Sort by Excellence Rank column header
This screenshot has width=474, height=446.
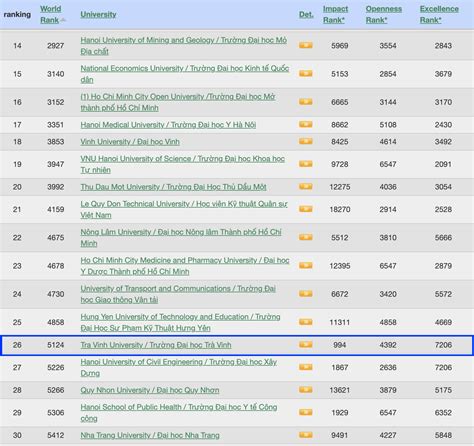click(439, 14)
